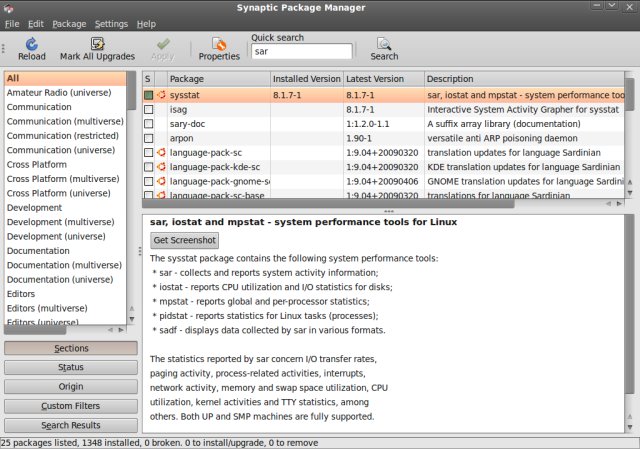Open the Settings menu
Viewport: 640px width, 449px height.
point(111,24)
